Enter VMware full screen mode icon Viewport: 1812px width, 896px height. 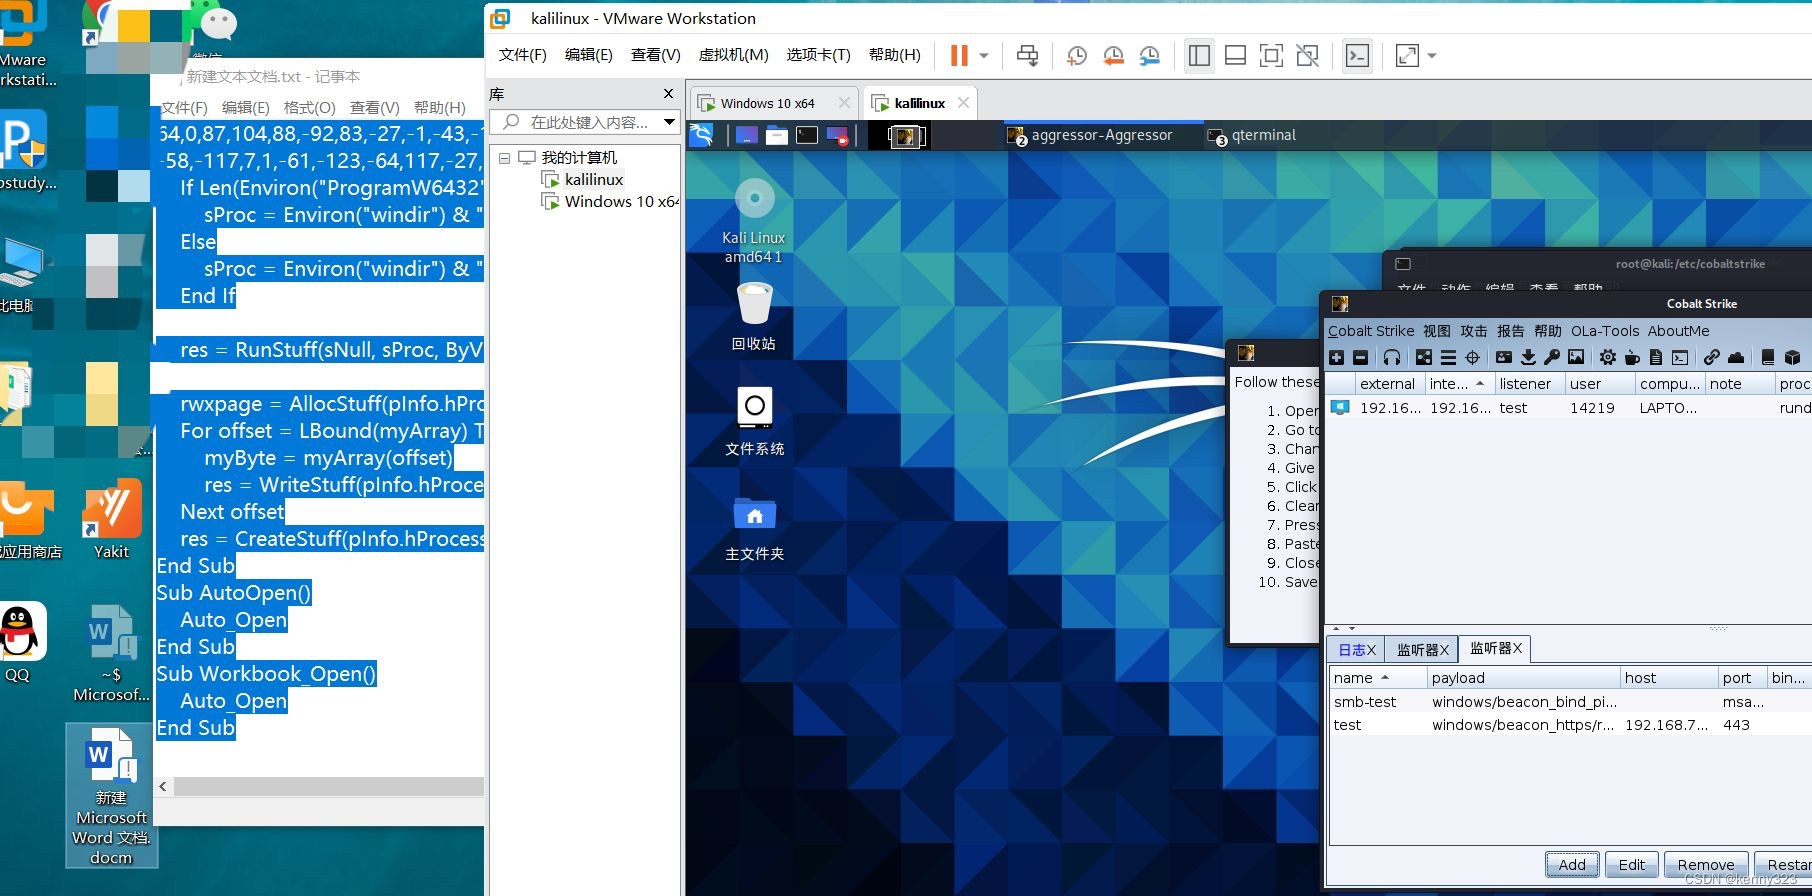coord(1271,56)
